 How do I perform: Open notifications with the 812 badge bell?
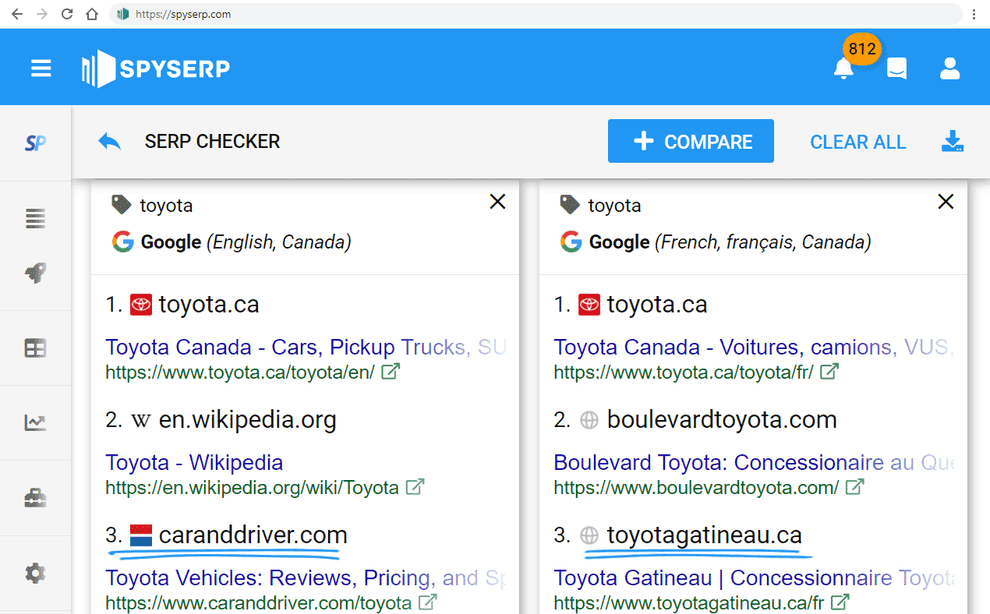844,68
